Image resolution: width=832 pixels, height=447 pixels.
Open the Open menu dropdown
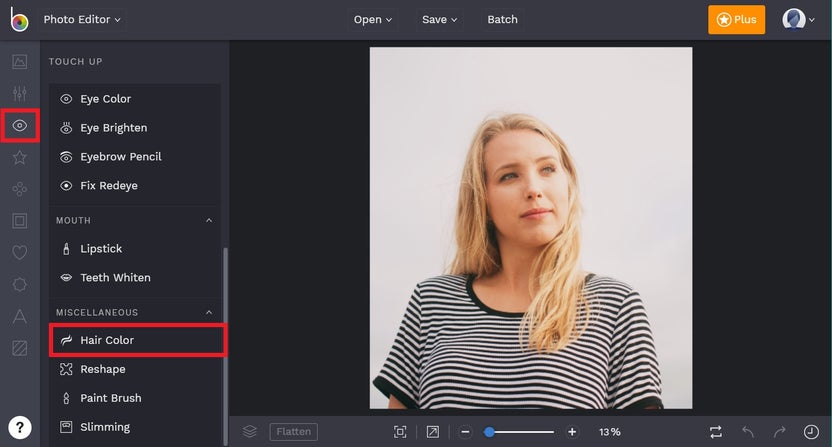[x=372, y=20]
